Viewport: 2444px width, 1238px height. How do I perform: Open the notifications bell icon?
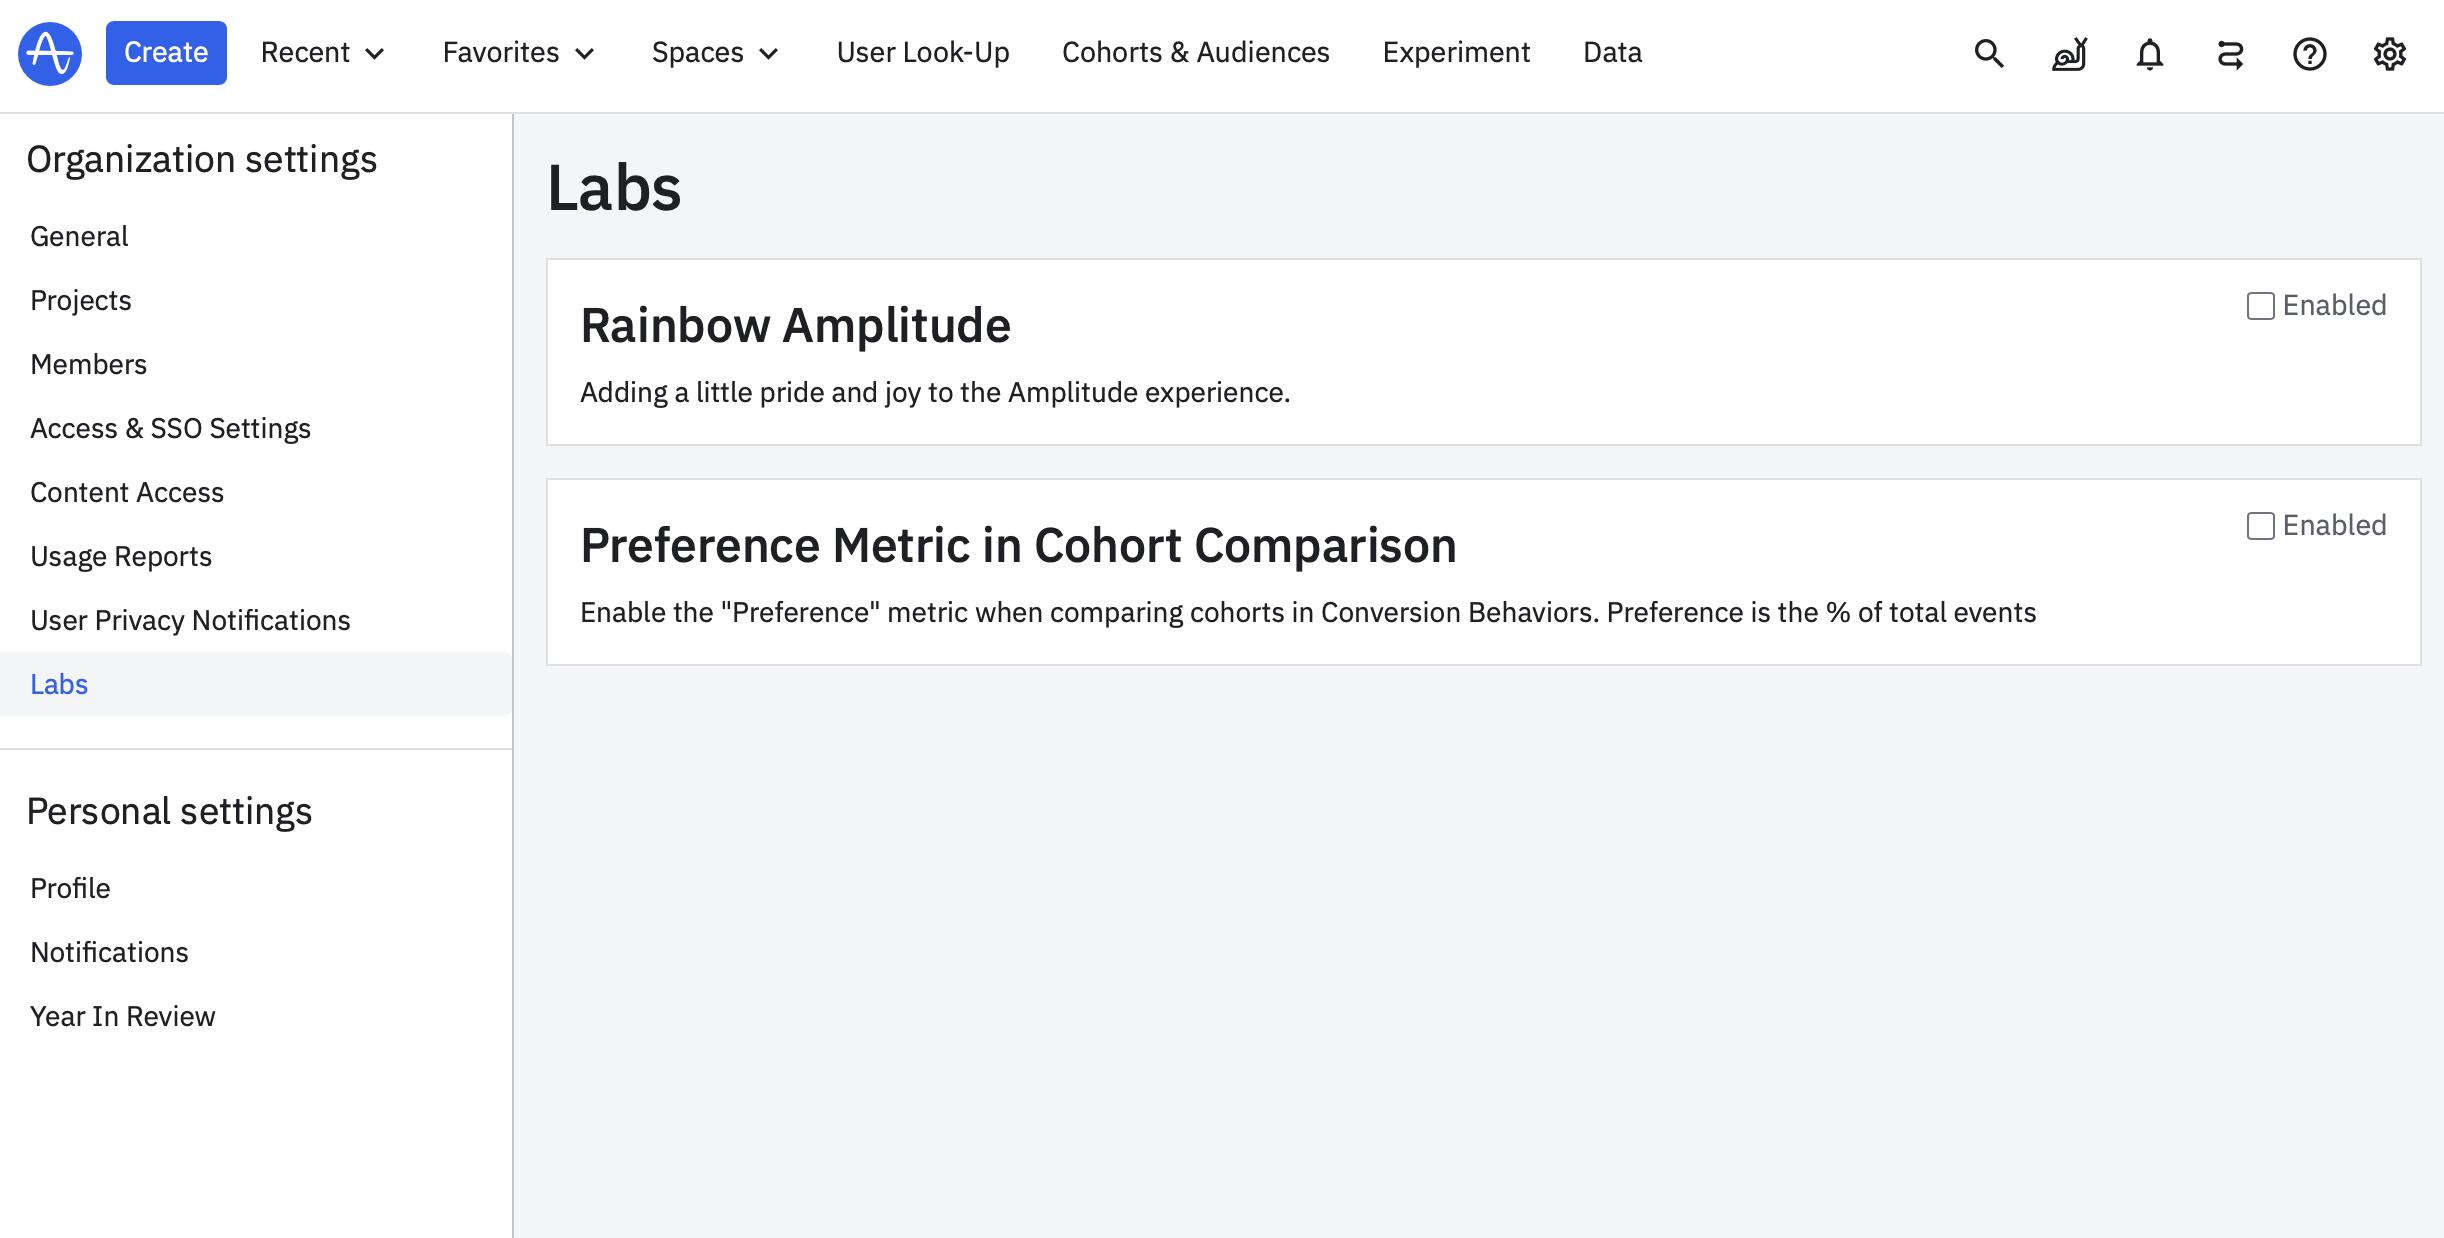point(2149,53)
